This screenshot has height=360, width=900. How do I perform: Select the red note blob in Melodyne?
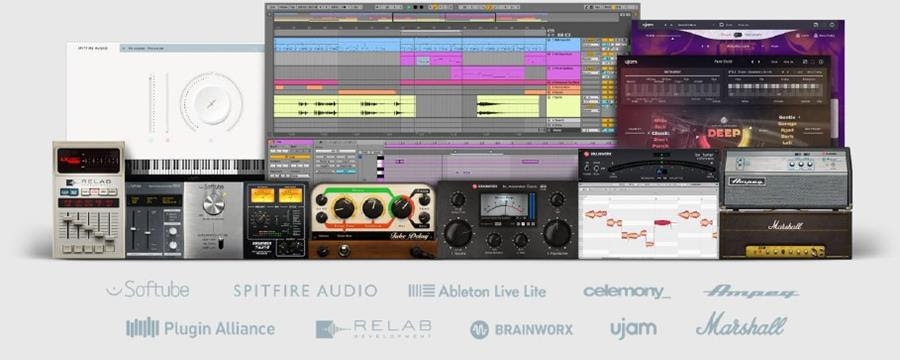[x=662, y=222]
